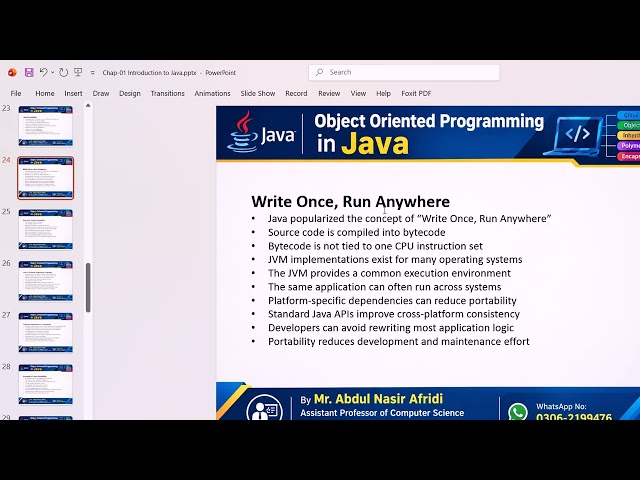Open the Design tab
The width and height of the screenshot is (640, 480).
[130, 93]
